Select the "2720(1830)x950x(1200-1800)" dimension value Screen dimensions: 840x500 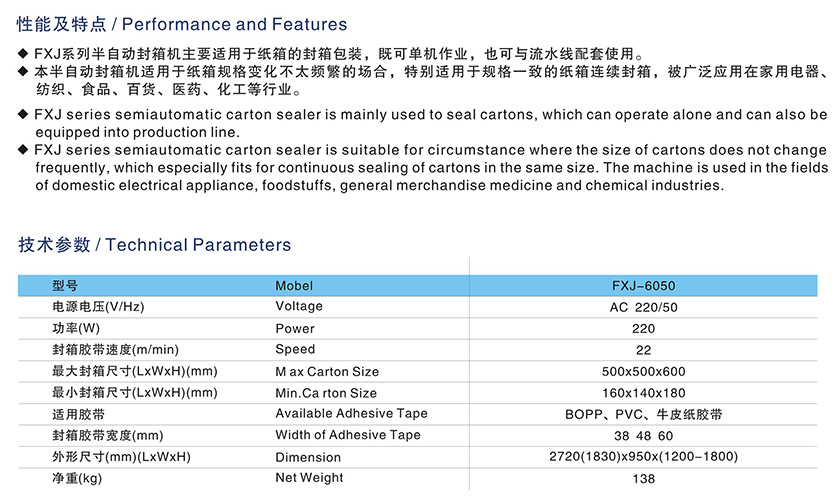click(x=643, y=457)
